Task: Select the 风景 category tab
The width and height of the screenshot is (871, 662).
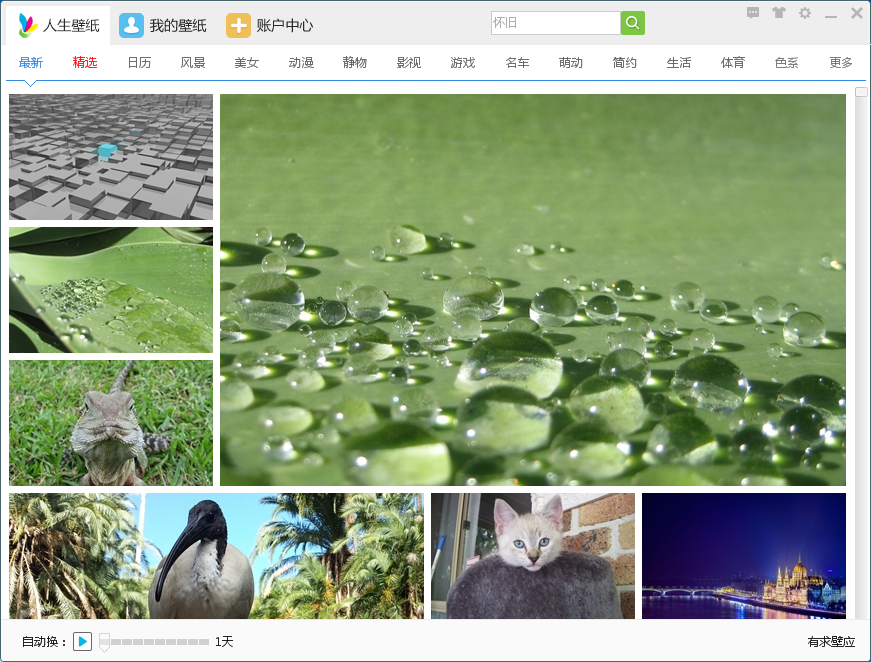Action: (193, 63)
